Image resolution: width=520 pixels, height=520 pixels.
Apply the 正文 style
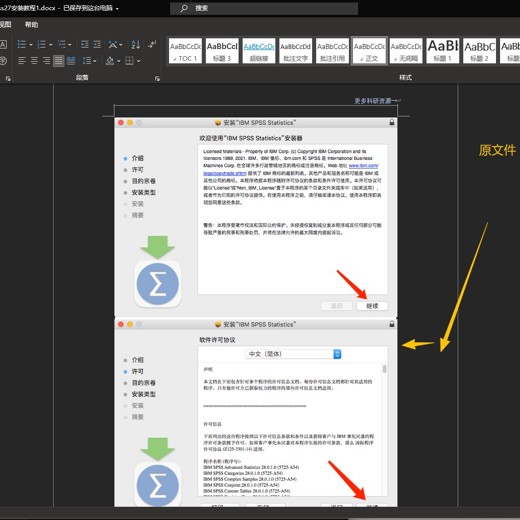(369, 51)
